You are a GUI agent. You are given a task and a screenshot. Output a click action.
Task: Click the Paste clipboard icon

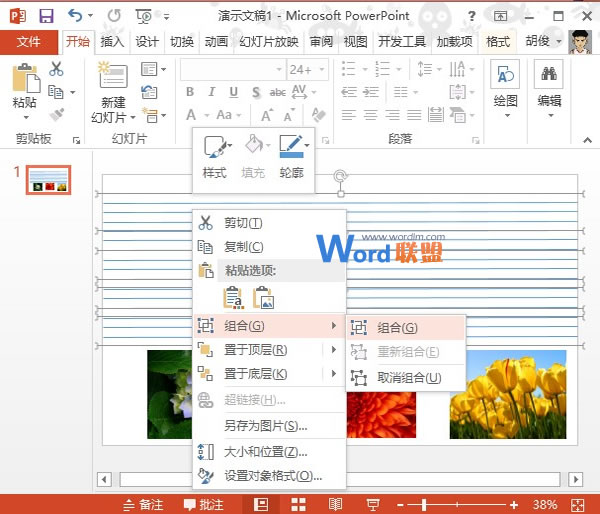[x=25, y=78]
